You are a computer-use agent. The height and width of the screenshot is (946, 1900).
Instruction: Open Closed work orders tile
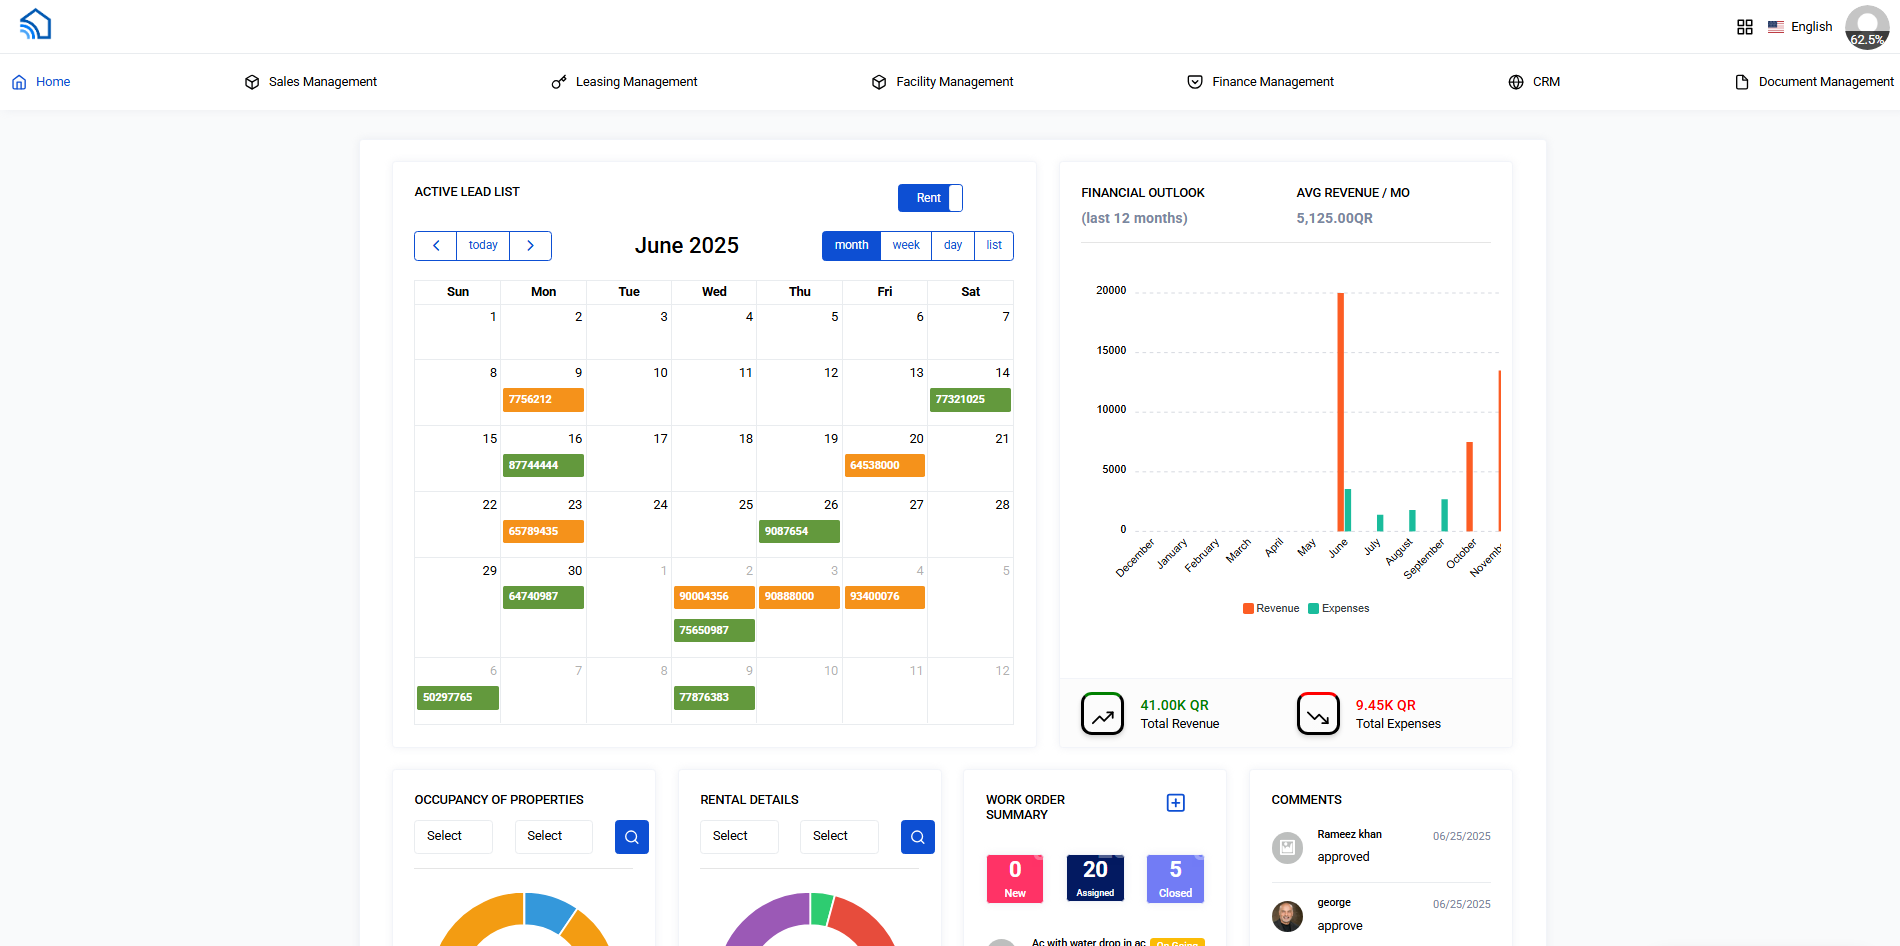(1175, 879)
